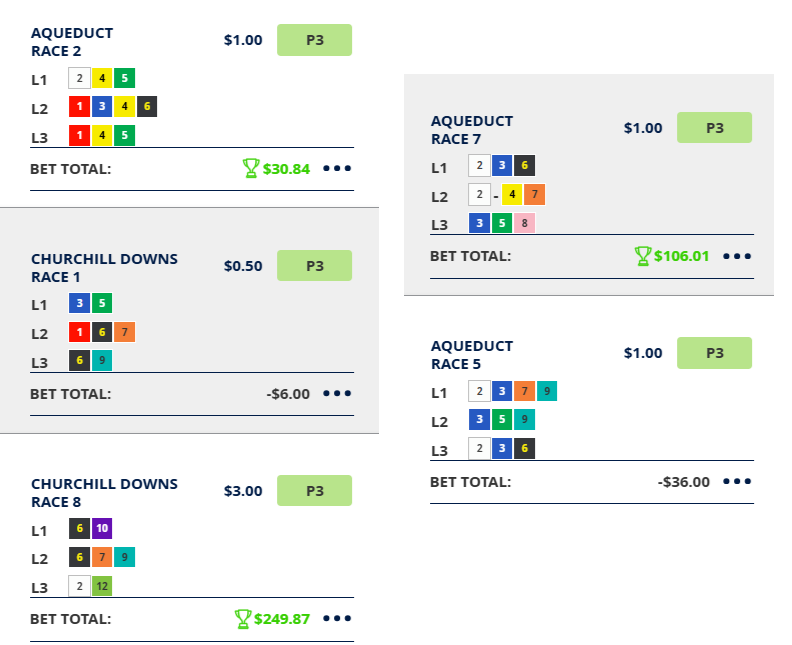
Task: Click P3 button on Aqueduct Race 2
Action: click(314, 40)
